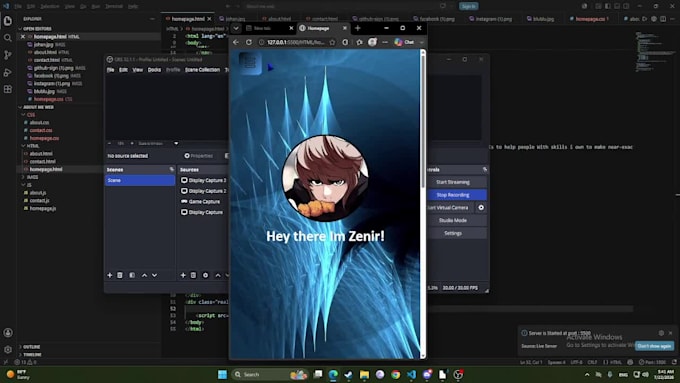Reload the browser page
Image resolution: width=680 pixels, height=383 pixels.
(248, 42)
